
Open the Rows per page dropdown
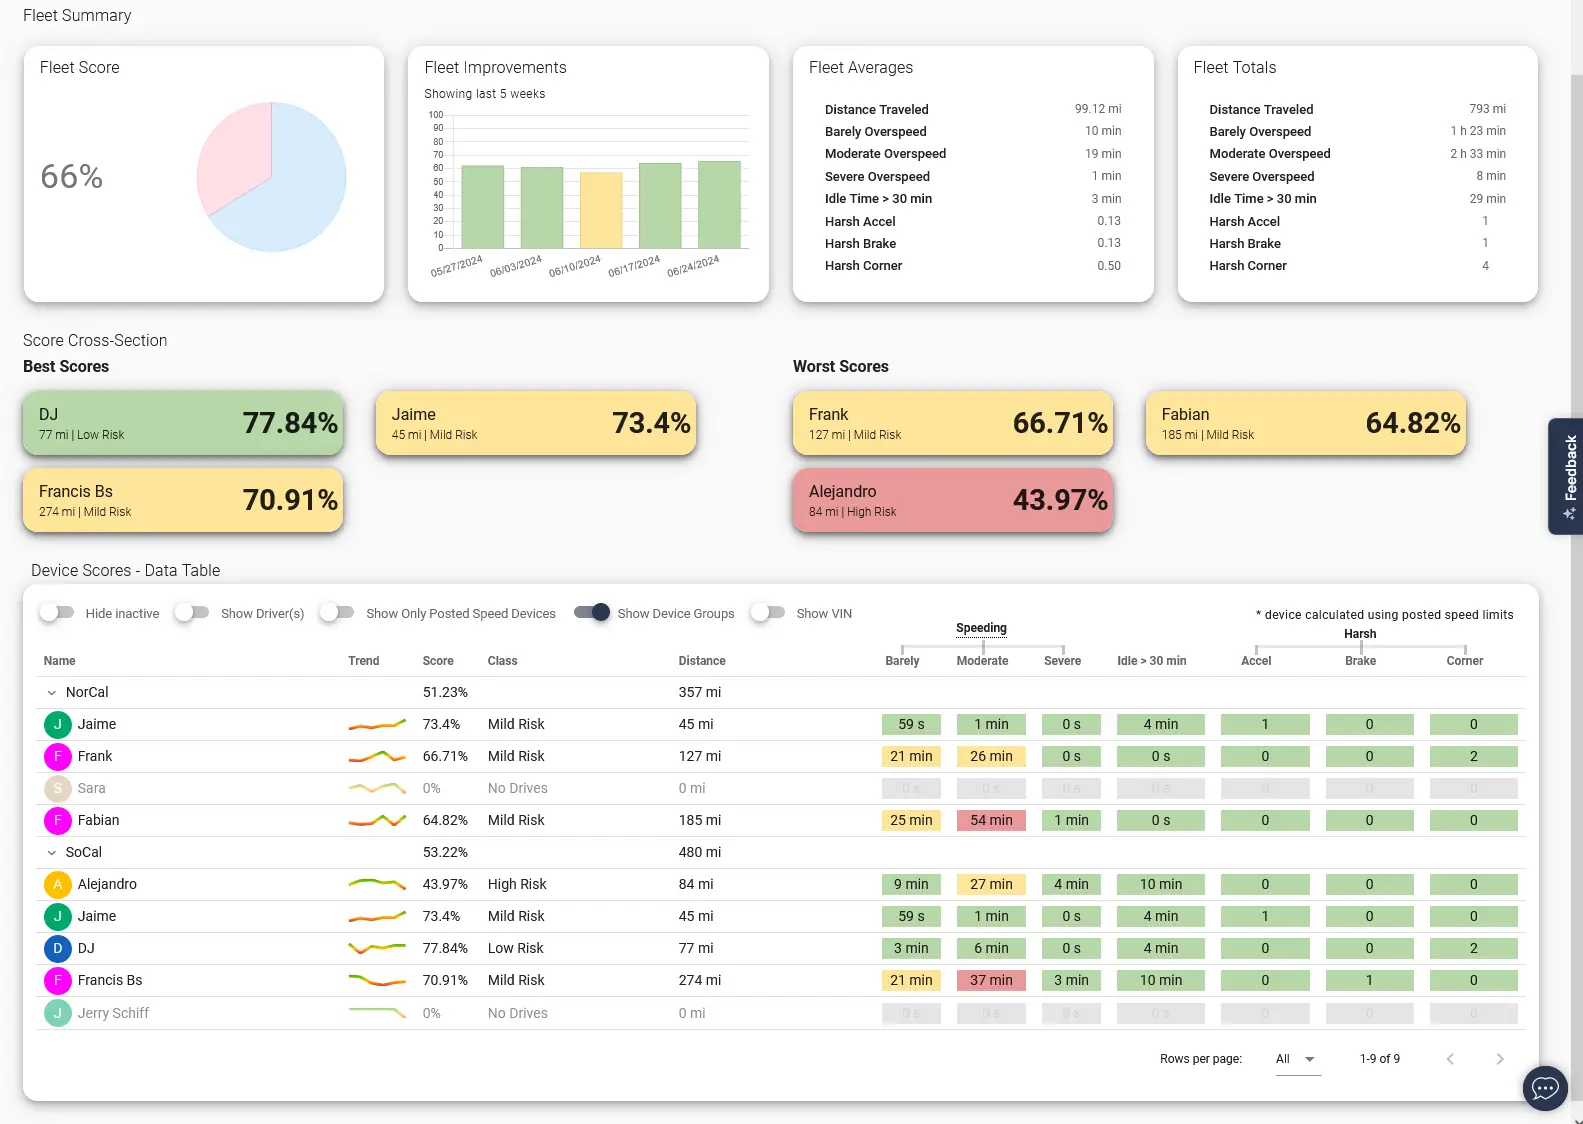point(1297,1059)
